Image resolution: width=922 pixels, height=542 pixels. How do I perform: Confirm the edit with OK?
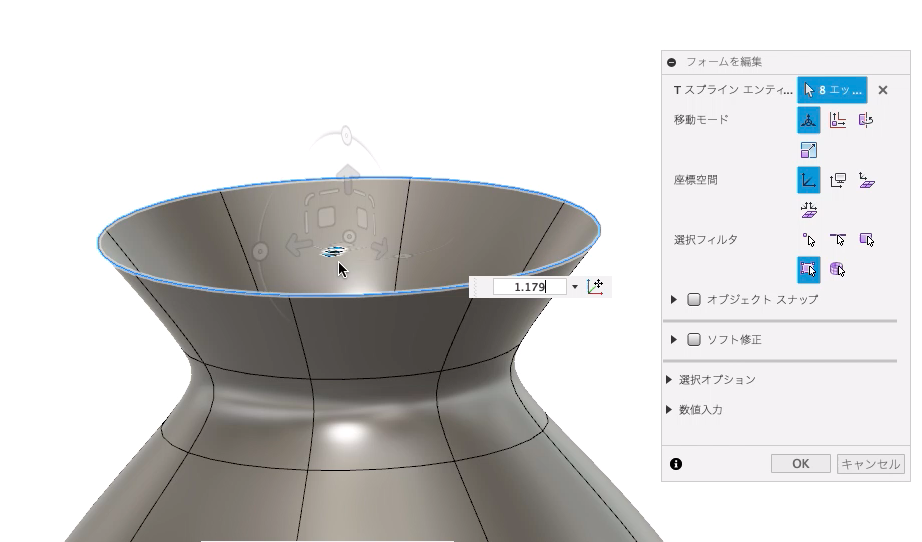[800, 464]
